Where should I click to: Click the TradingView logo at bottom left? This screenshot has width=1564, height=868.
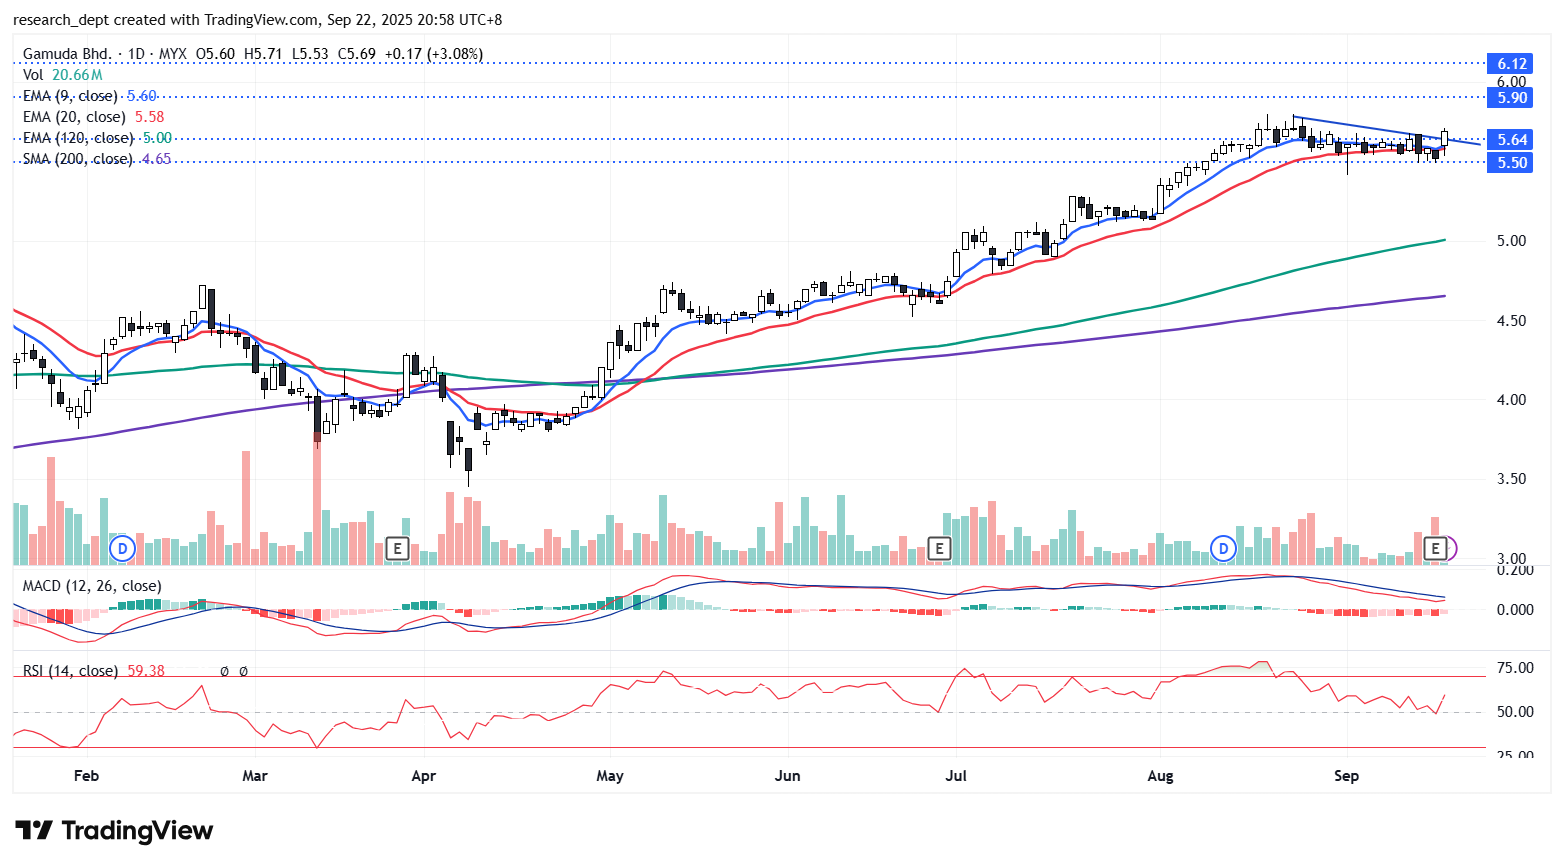pyautogui.click(x=114, y=831)
